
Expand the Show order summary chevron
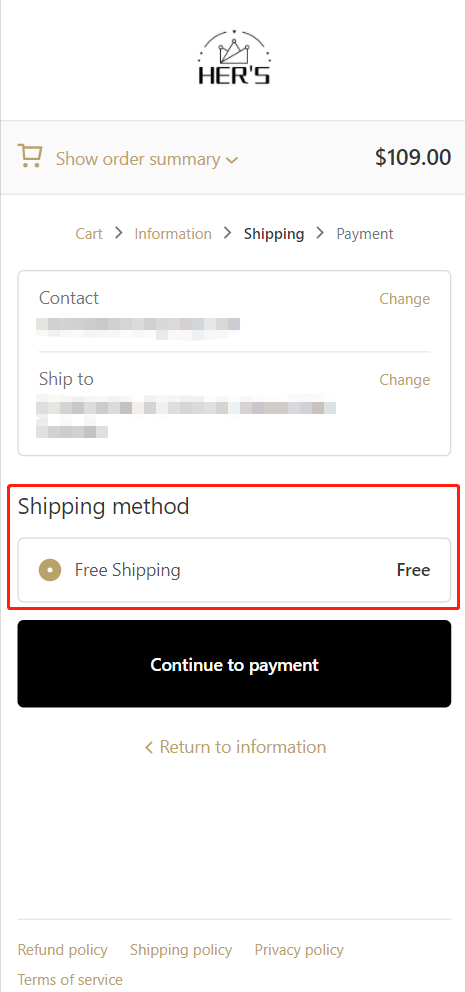[x=232, y=161]
